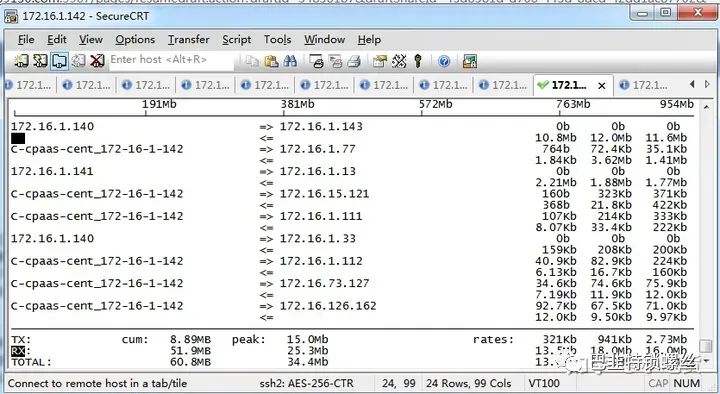Open the Transfer menu
720x394 pixels.
(x=189, y=39)
